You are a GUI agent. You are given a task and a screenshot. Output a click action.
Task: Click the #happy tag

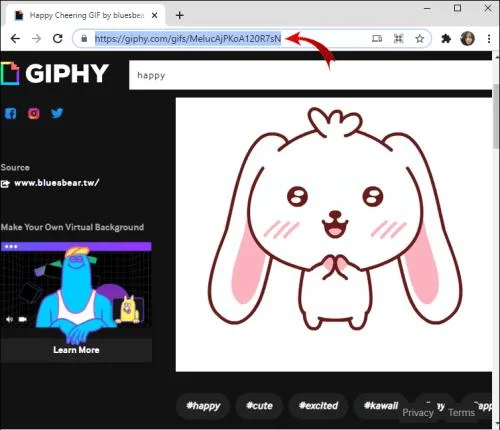(203, 406)
